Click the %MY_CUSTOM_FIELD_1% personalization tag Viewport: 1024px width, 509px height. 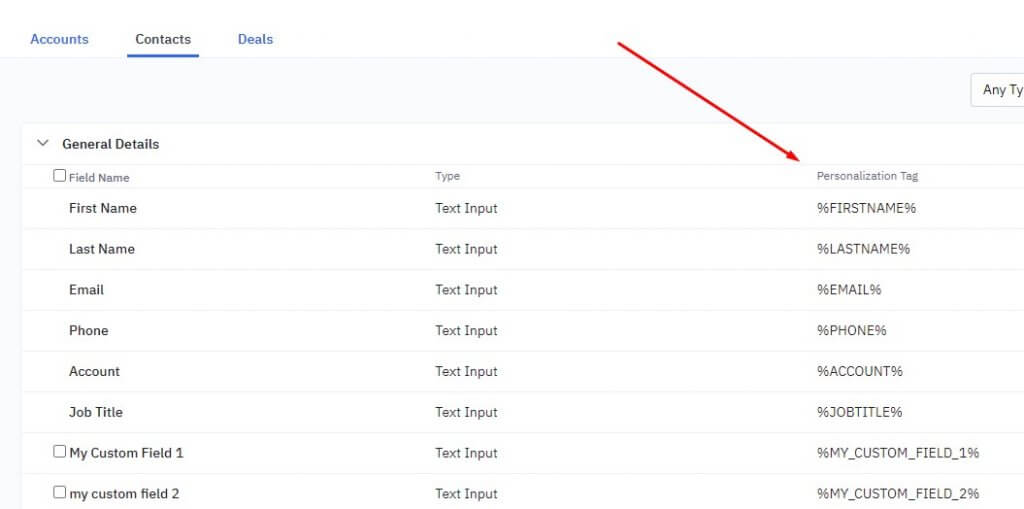click(897, 453)
